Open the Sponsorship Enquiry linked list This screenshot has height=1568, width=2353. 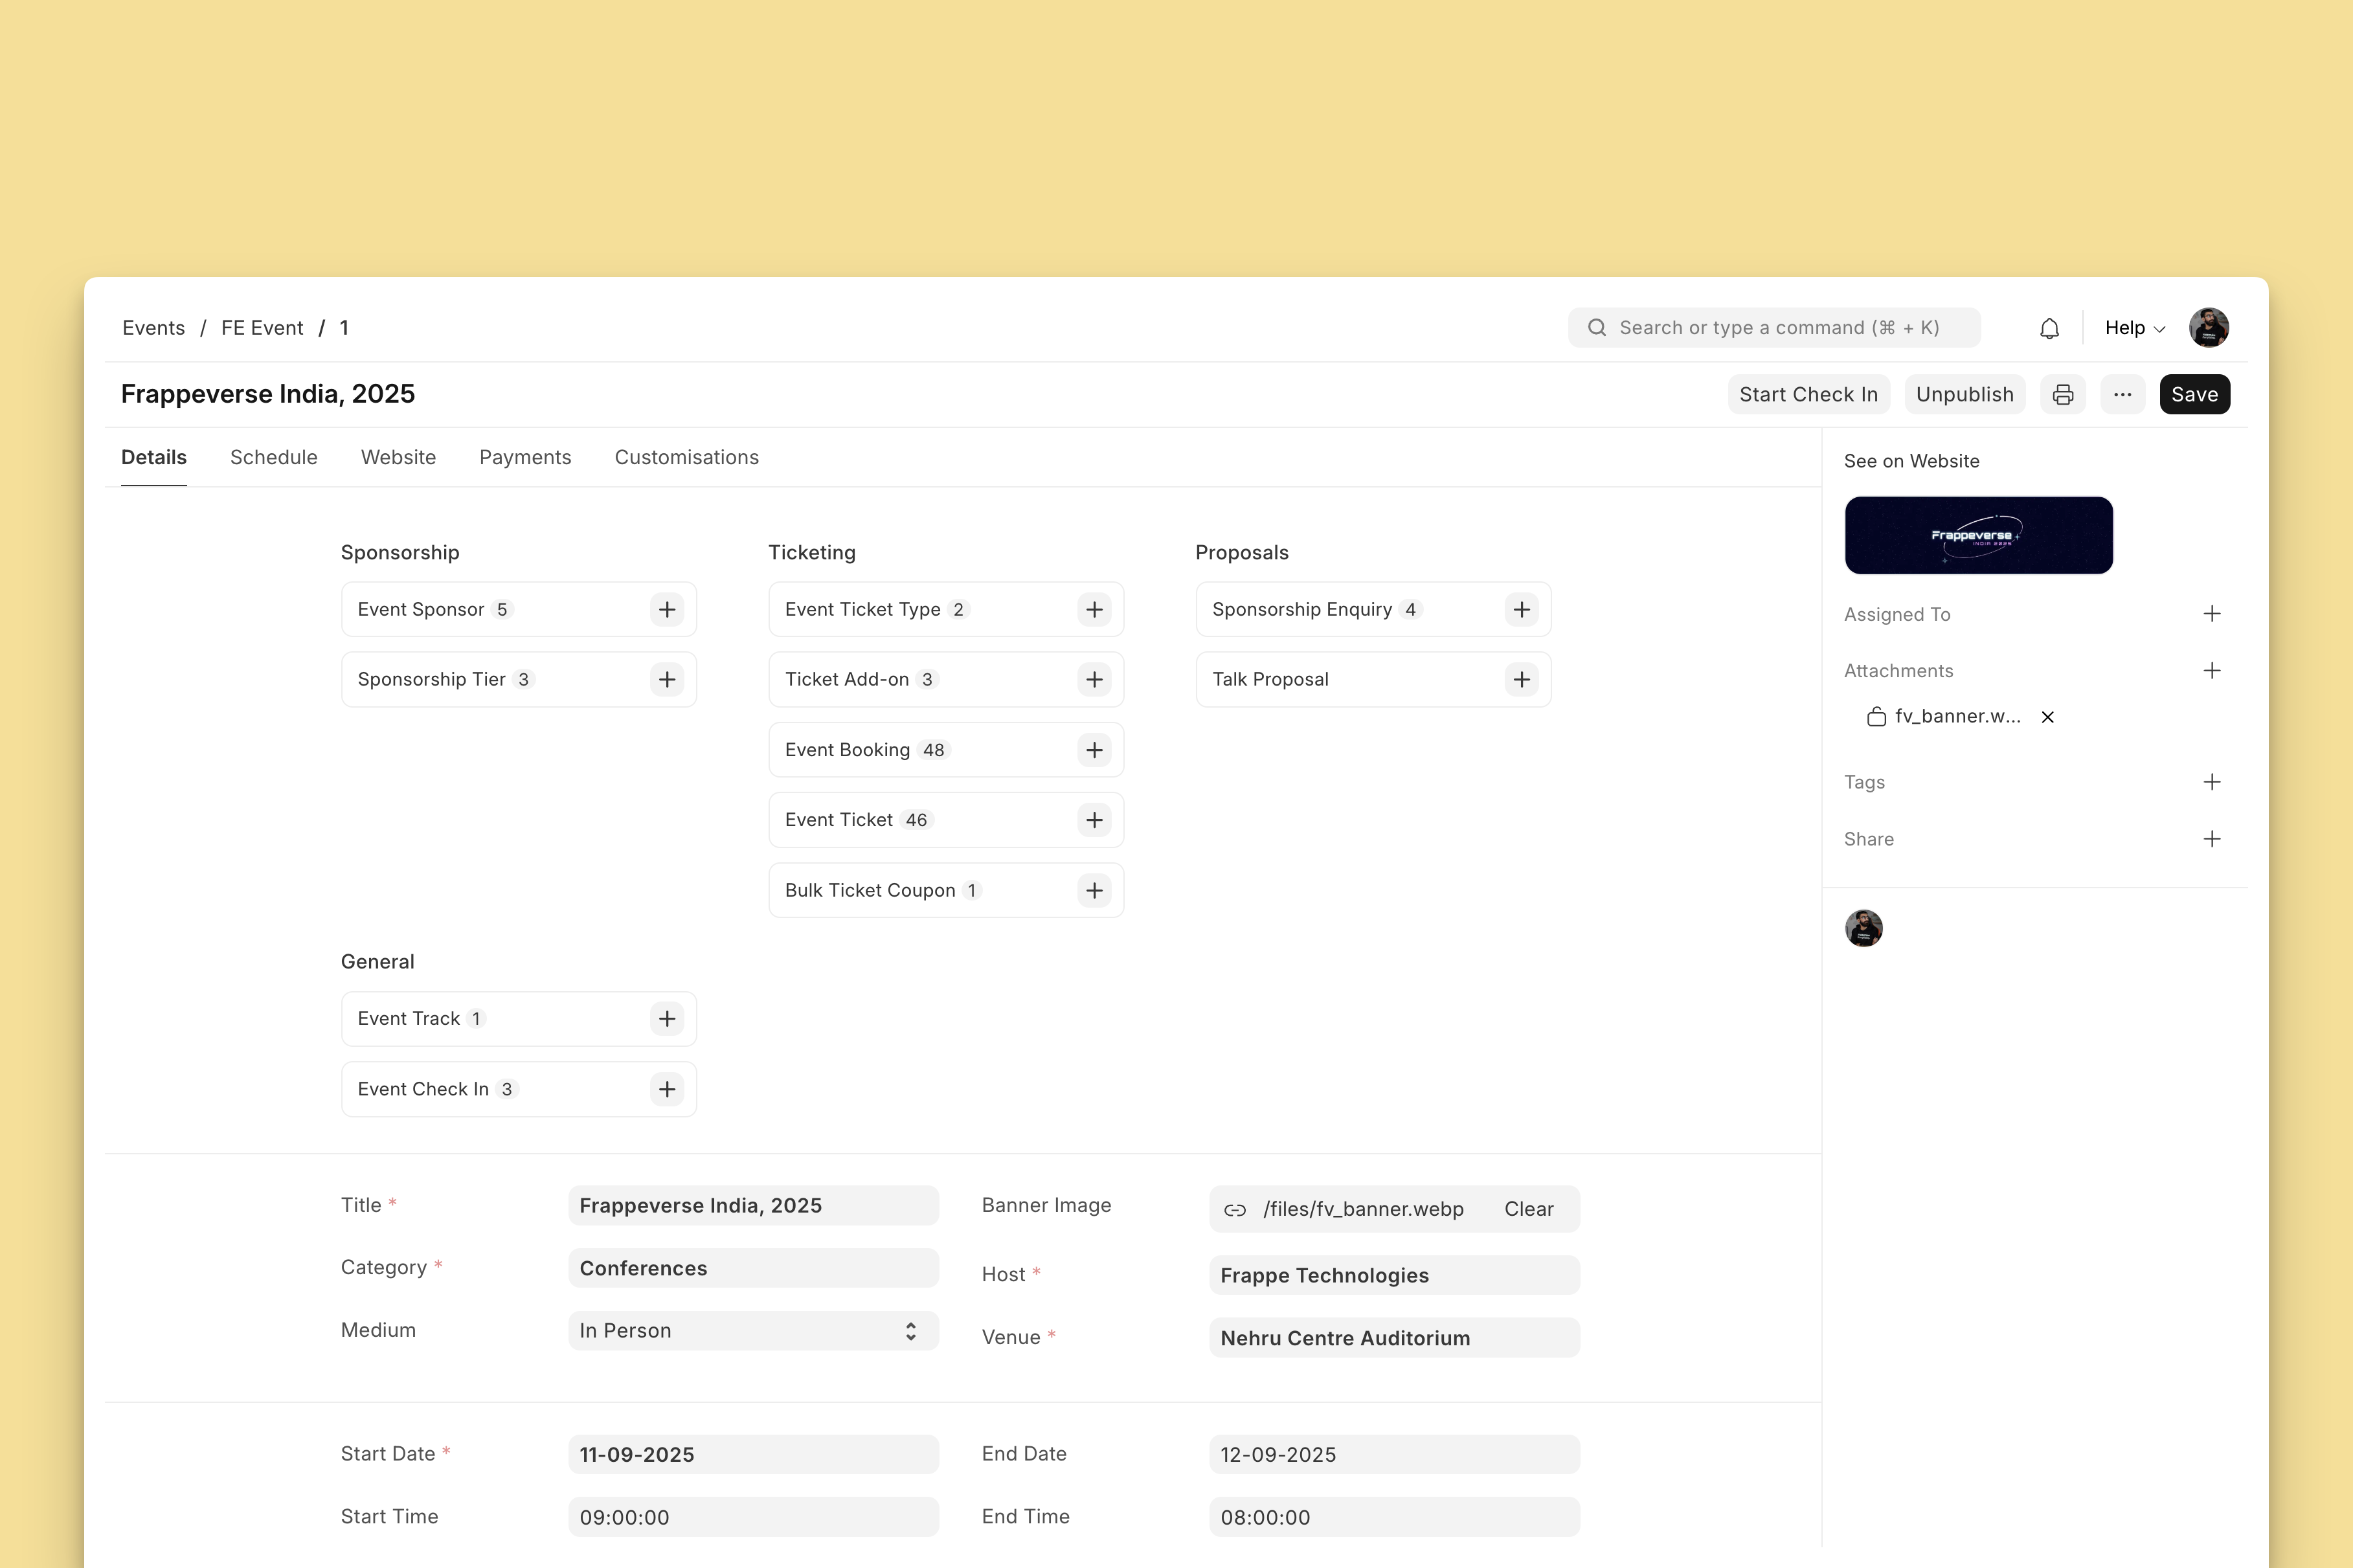(1301, 610)
